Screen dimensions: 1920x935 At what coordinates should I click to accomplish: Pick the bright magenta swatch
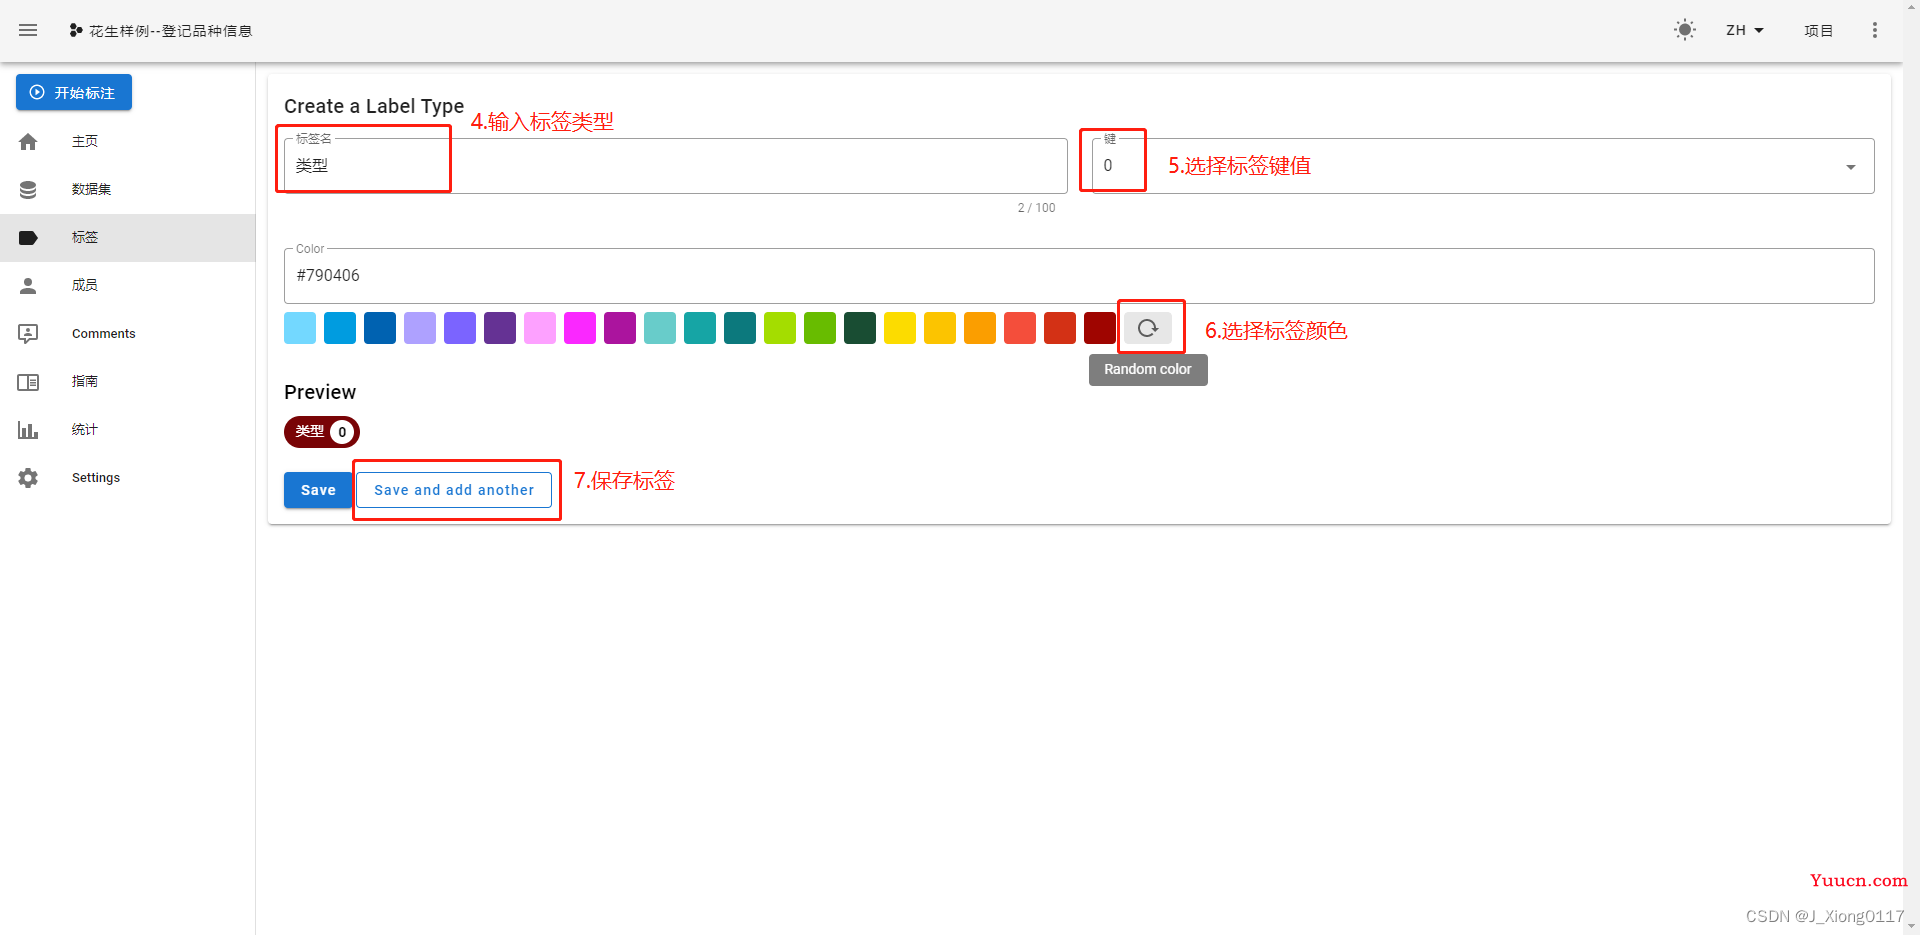click(580, 328)
